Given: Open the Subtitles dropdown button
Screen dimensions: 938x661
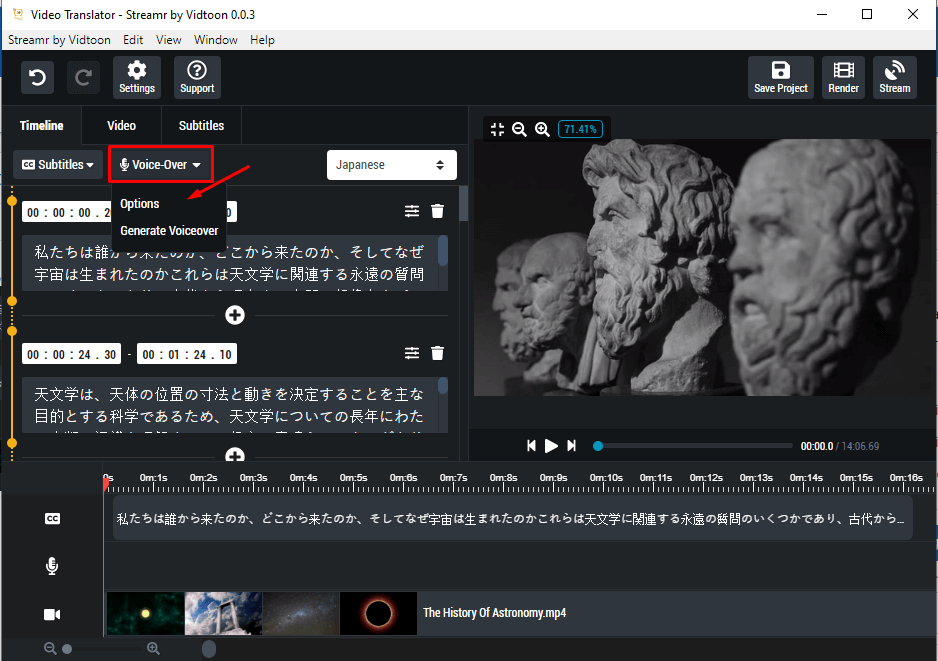Looking at the screenshot, I should (x=58, y=165).
